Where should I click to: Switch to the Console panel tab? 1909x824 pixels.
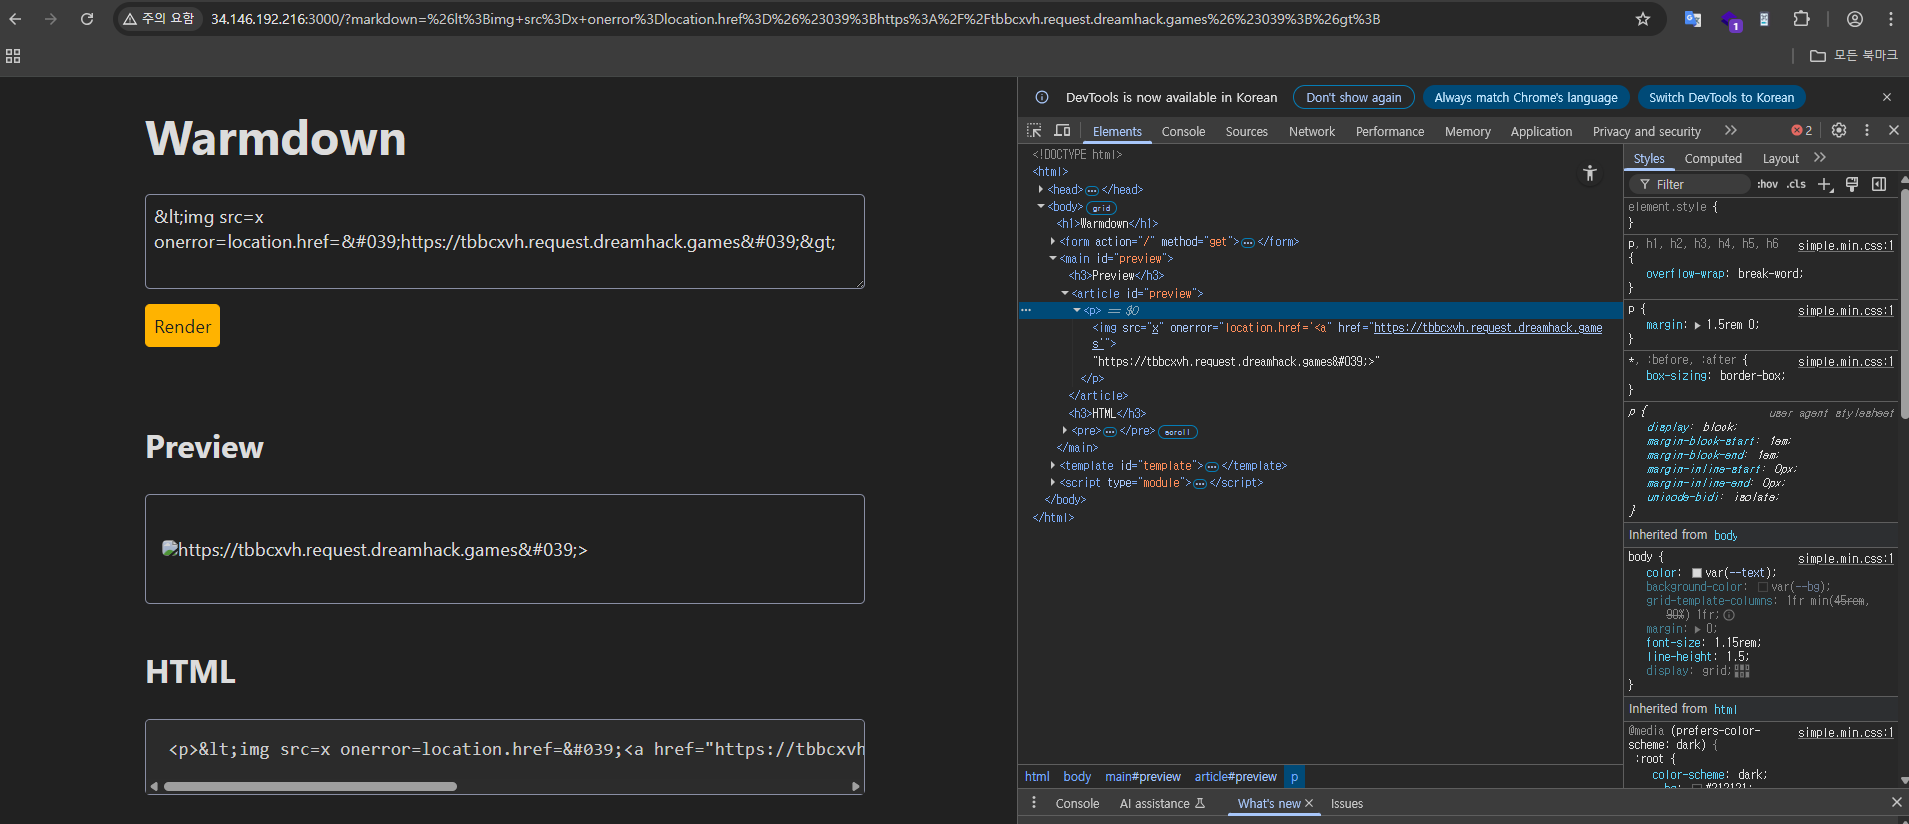coord(1183,131)
